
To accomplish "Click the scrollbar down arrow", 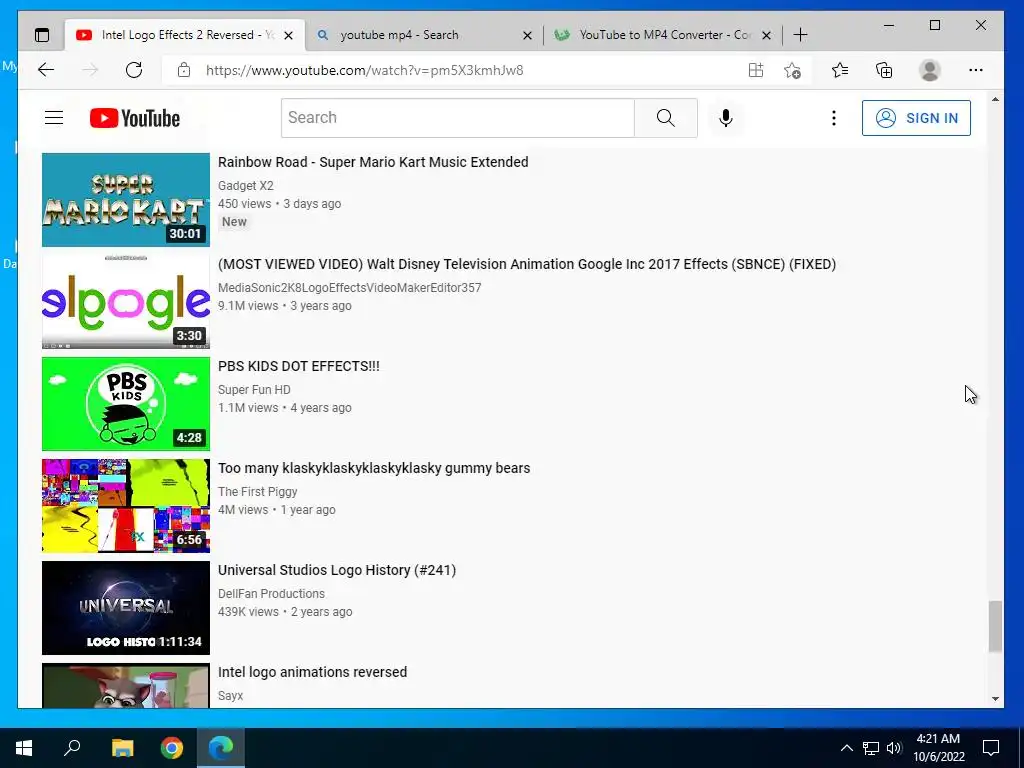I will (995, 699).
